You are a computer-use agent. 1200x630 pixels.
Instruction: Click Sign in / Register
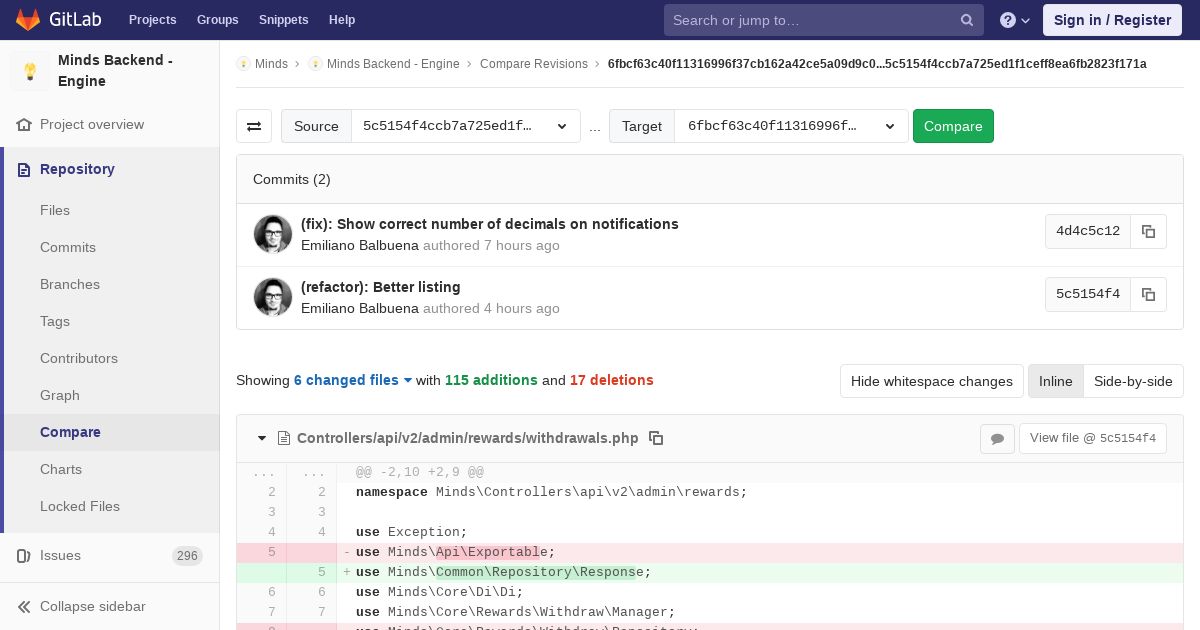pos(1112,20)
